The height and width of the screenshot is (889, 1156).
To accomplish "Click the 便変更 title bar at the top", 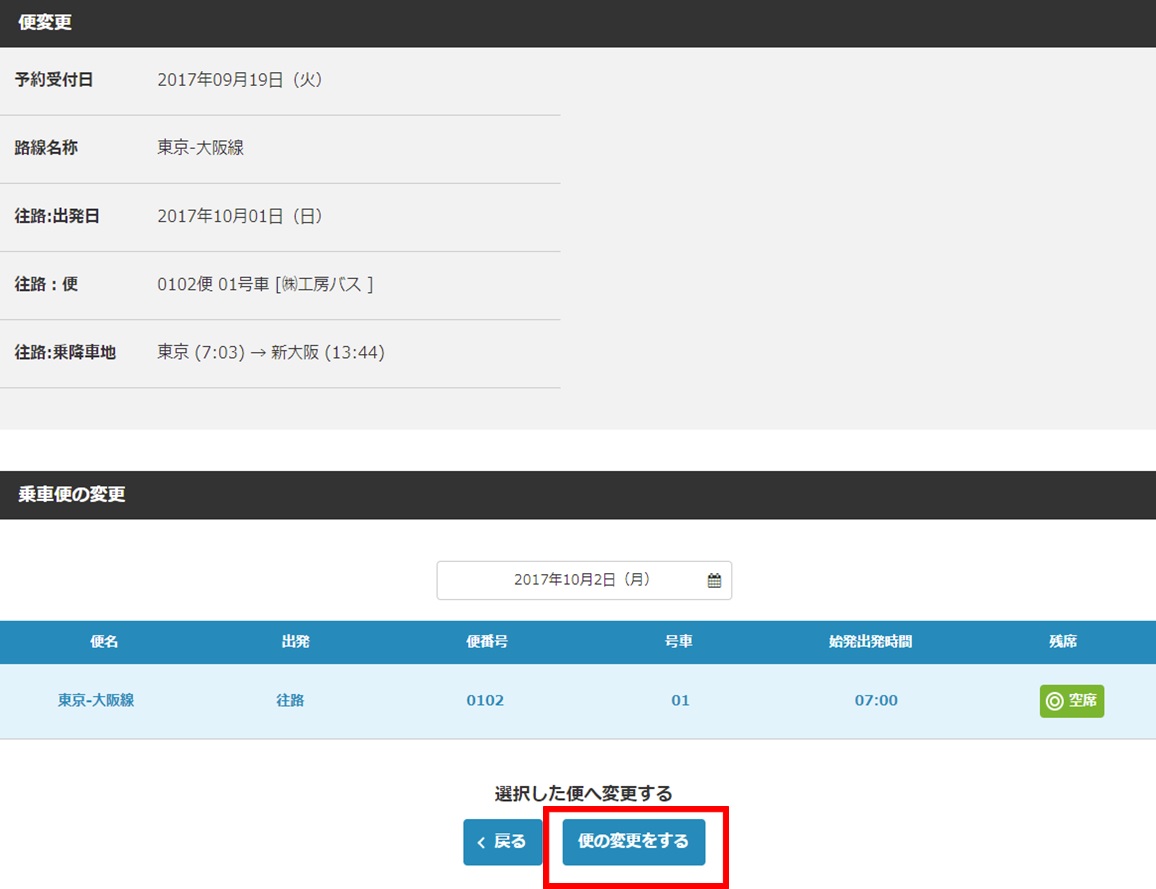I will [46, 23].
